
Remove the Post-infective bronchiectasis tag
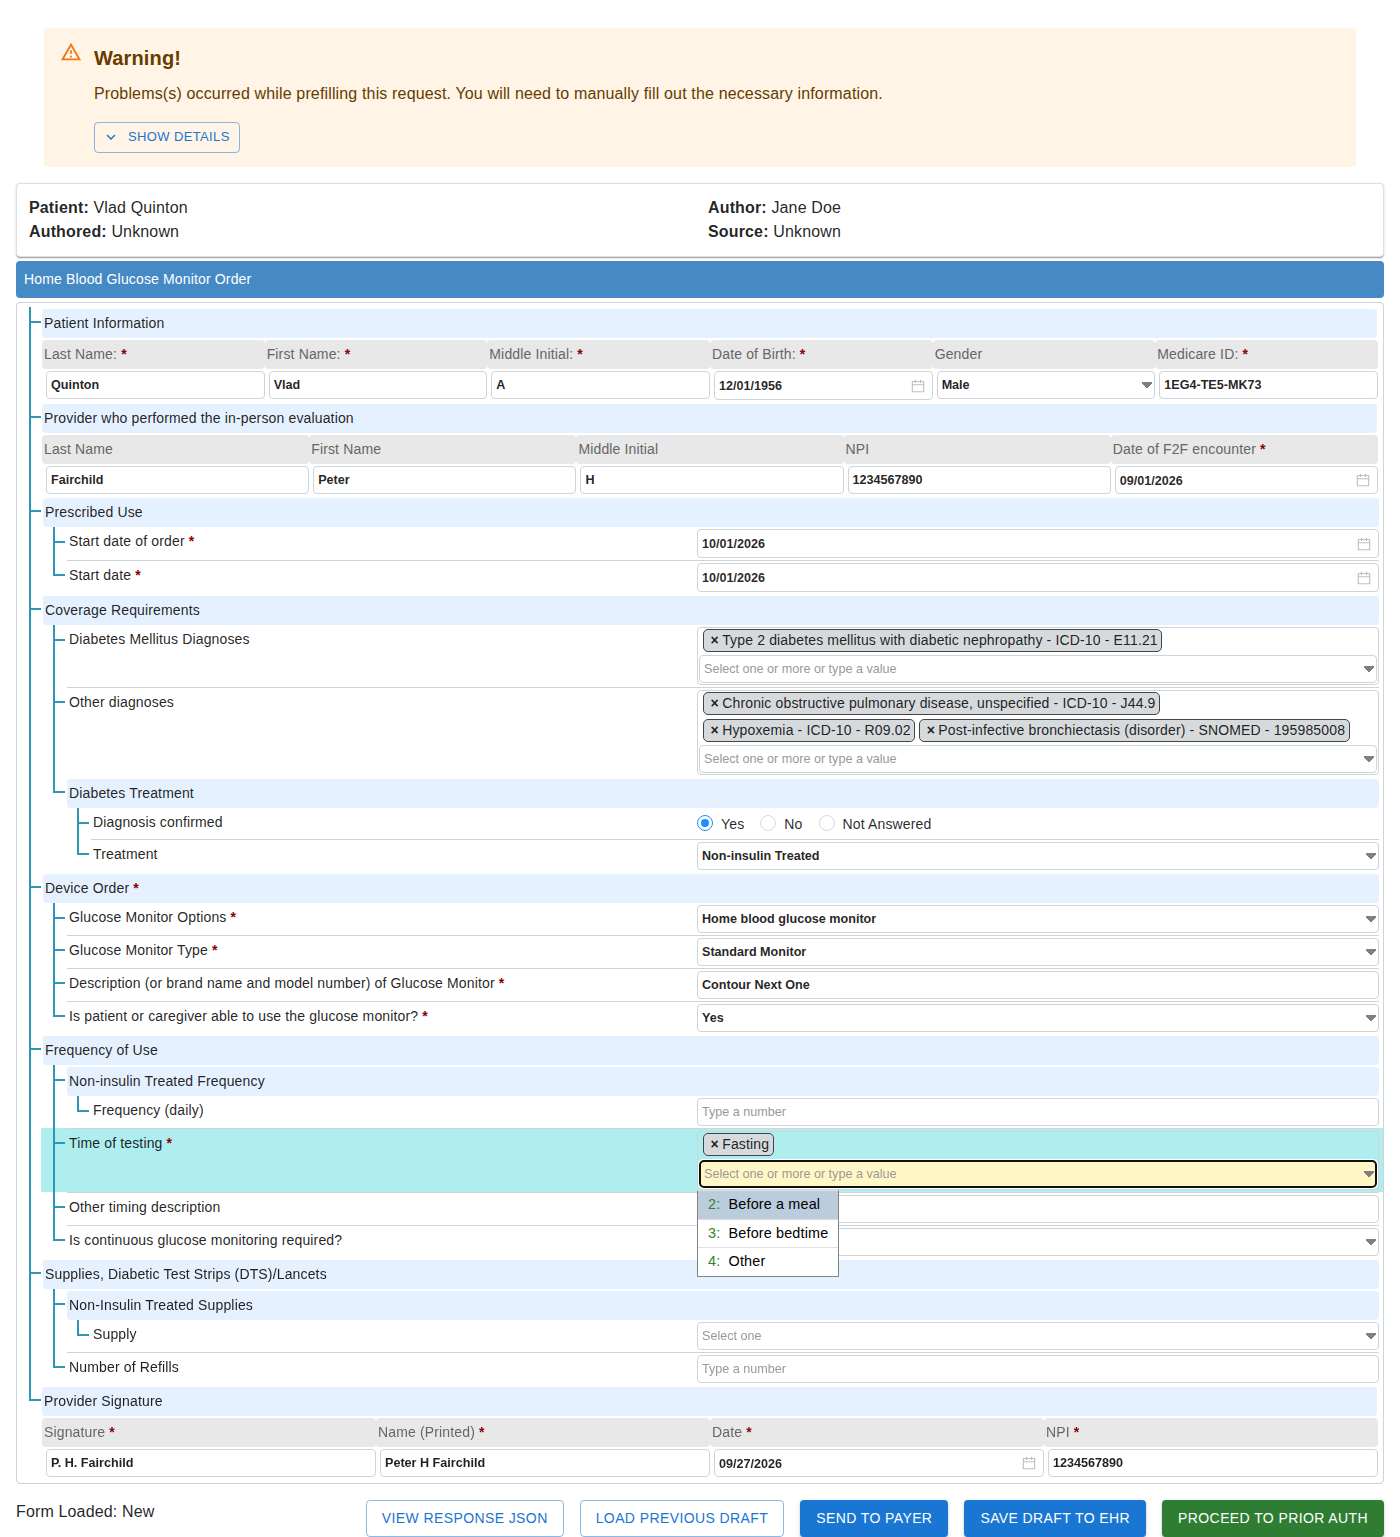coord(931,731)
